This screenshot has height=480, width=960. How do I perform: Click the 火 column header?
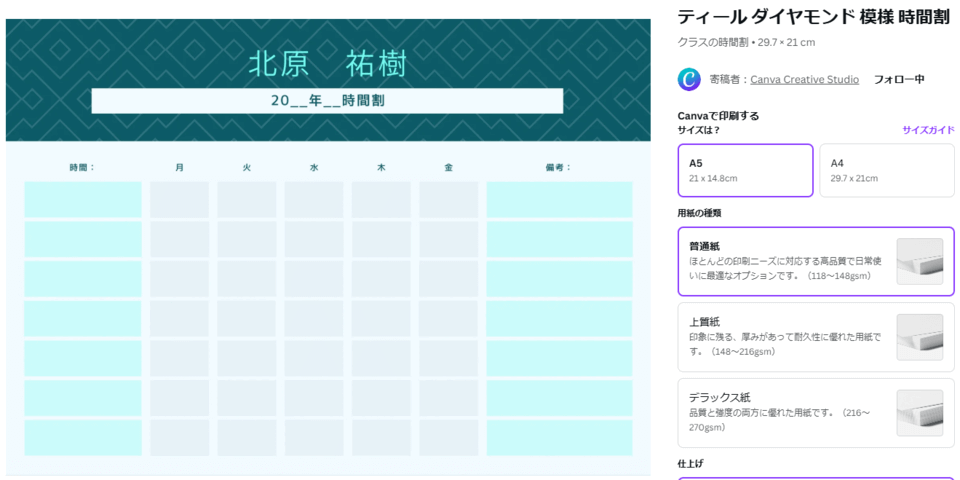246,167
